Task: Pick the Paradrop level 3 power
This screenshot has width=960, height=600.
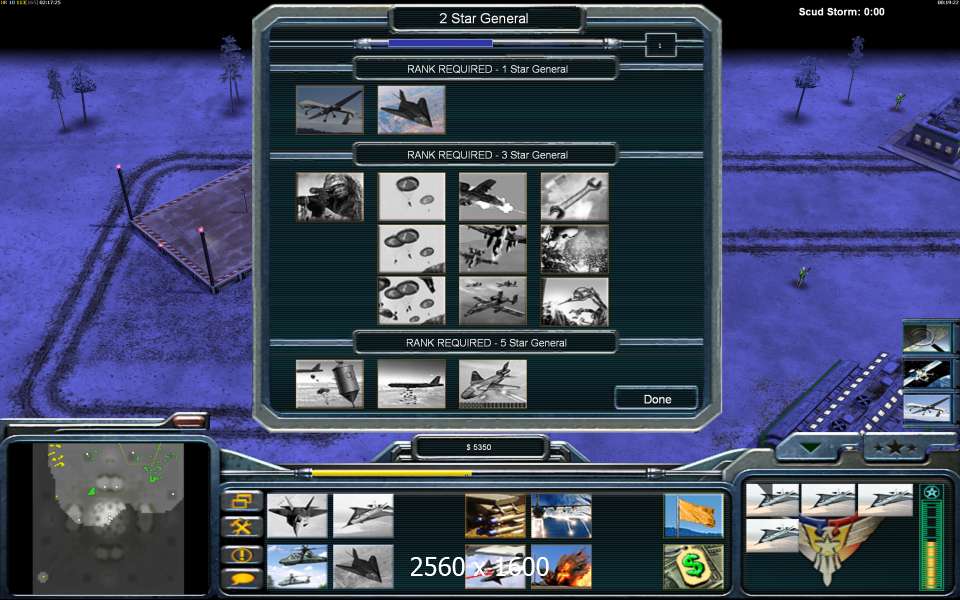Action: pyautogui.click(x=411, y=301)
